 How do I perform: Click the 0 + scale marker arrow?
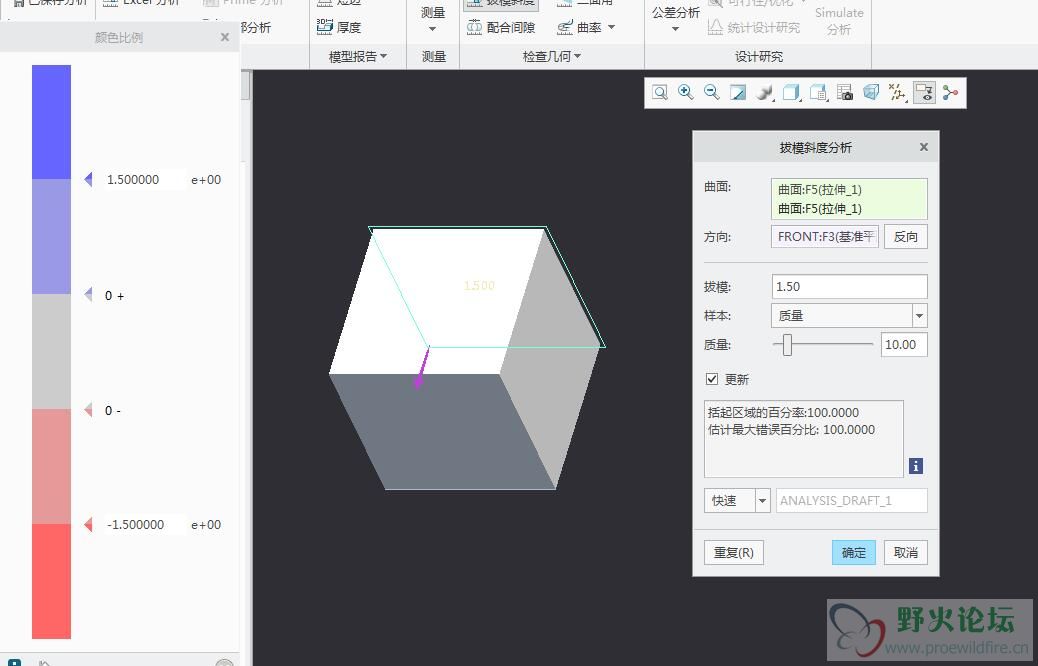88,295
